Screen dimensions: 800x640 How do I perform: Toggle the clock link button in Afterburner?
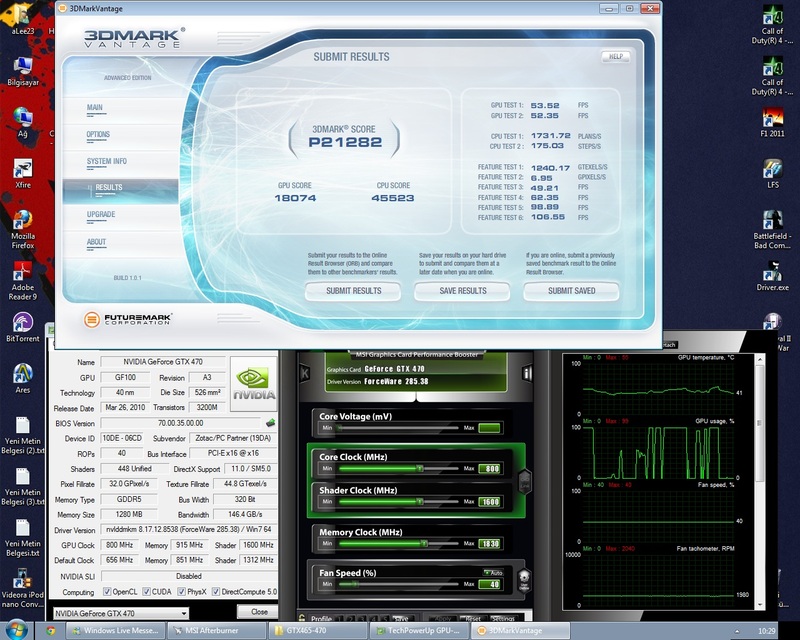point(524,481)
